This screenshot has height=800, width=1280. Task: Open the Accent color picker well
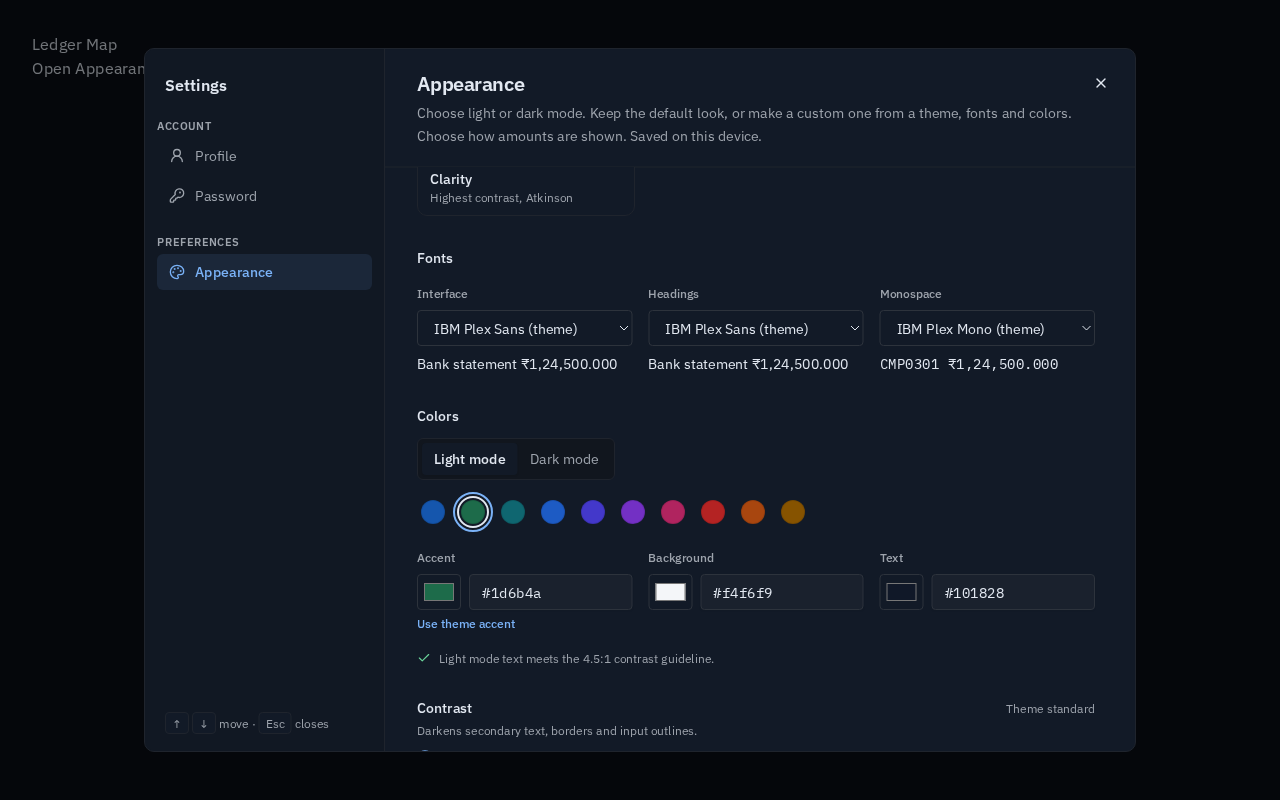(x=439, y=592)
